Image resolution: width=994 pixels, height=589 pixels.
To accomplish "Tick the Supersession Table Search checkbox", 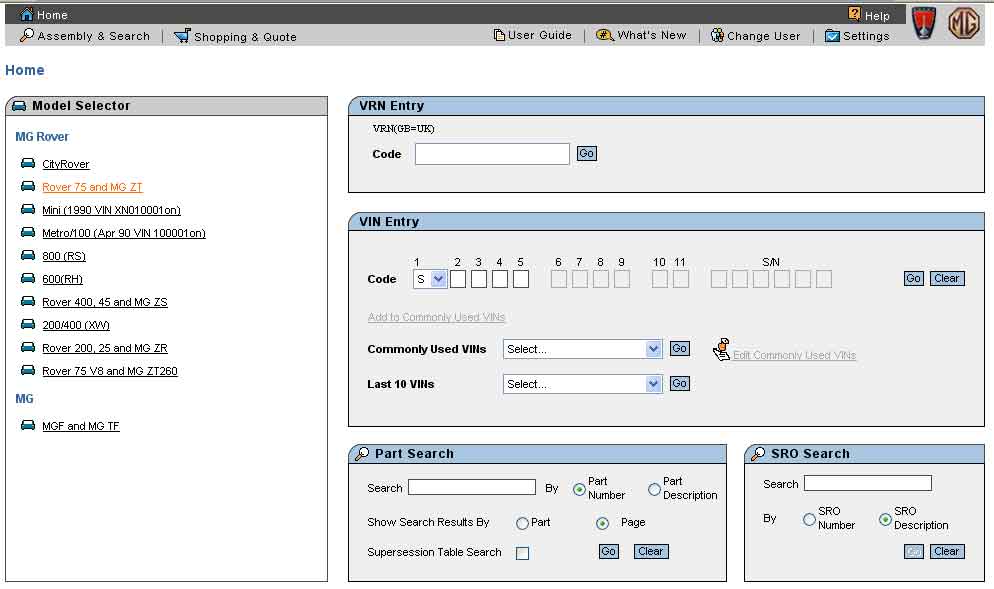I will [x=522, y=553].
